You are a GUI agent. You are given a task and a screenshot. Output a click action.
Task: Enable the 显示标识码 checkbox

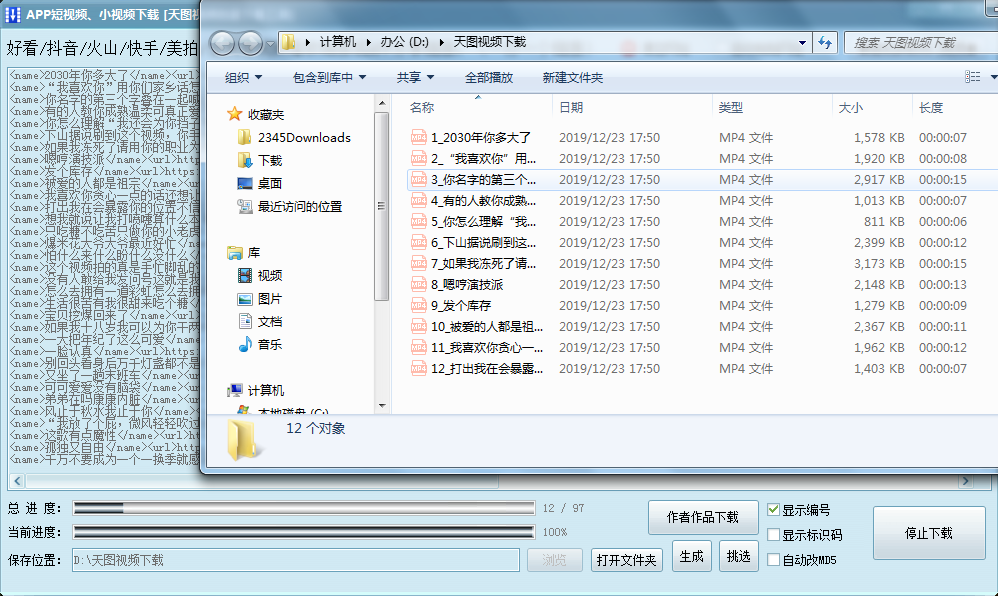(x=773, y=535)
